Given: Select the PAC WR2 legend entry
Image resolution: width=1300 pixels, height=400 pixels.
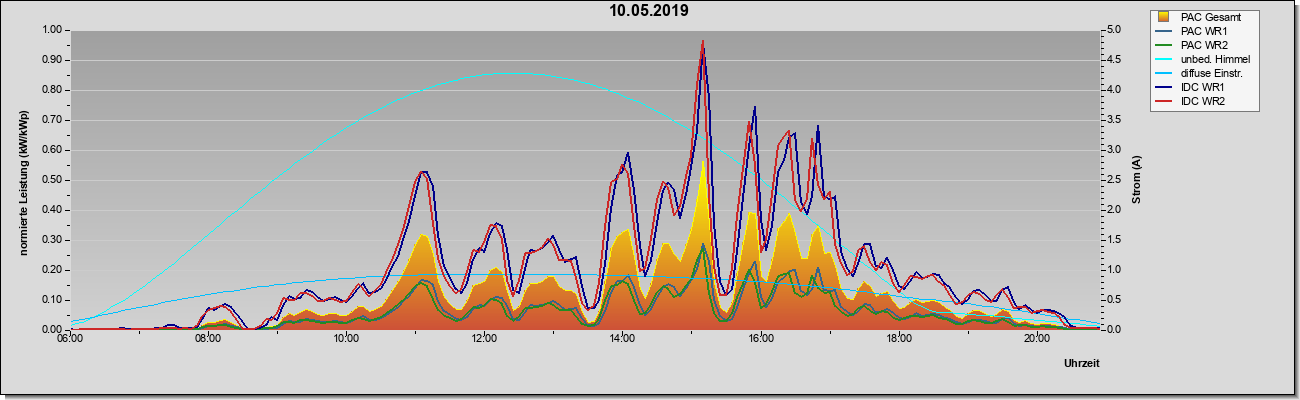Looking at the screenshot, I should (1190, 45).
